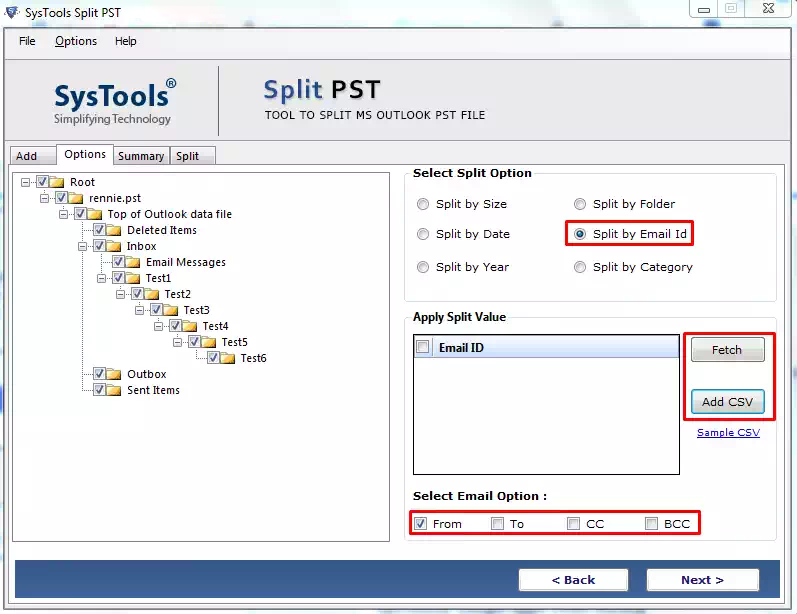Image resolution: width=797 pixels, height=614 pixels.
Task: Collapse the Top of Outlook data file node
Action: 64,214
